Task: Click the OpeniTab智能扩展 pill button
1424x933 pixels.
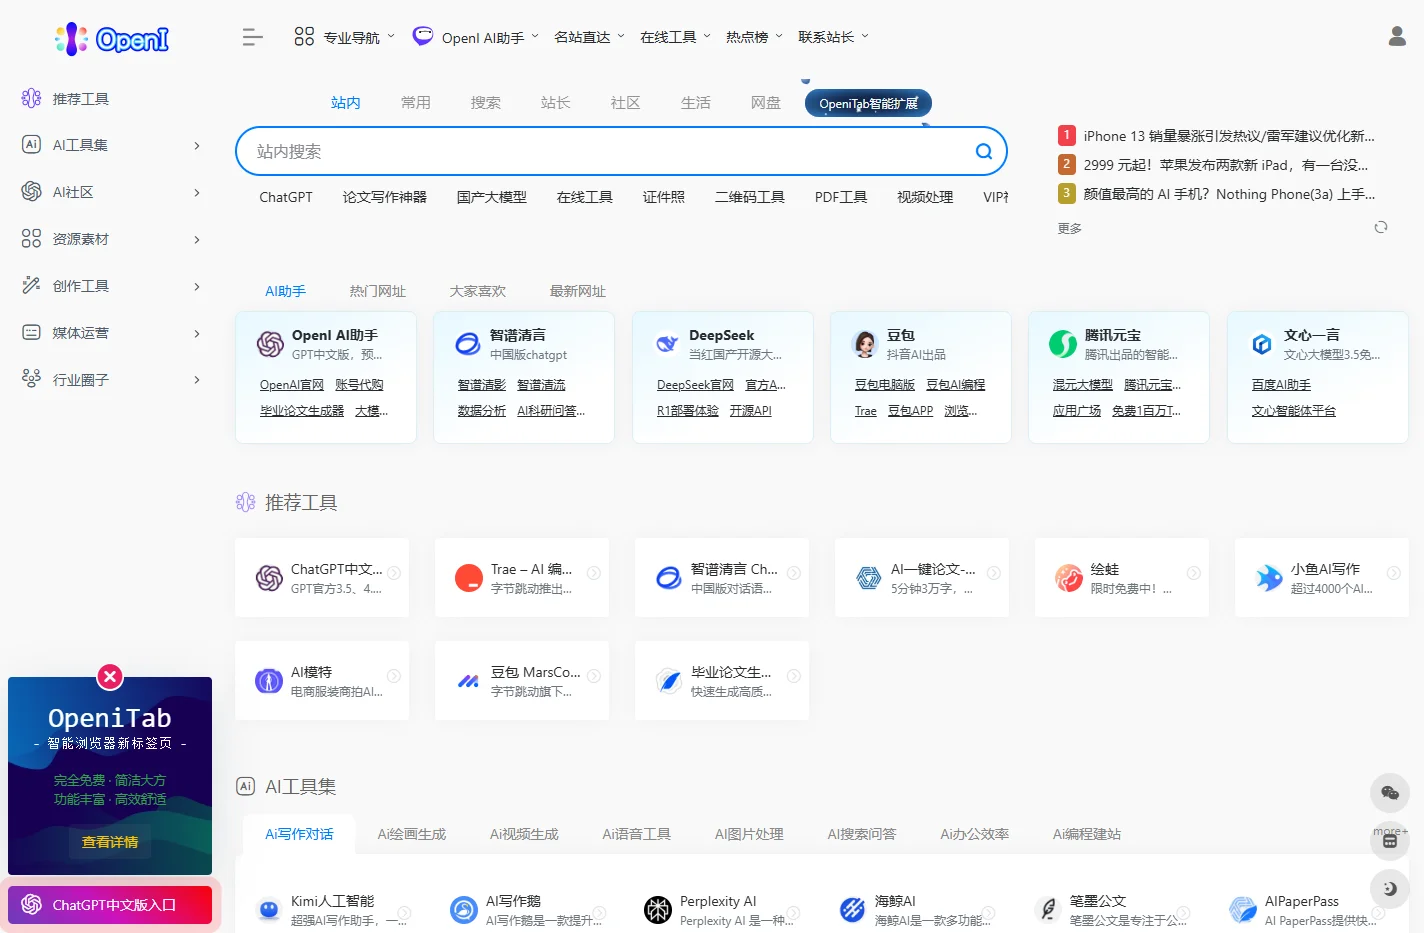Action: [868, 104]
